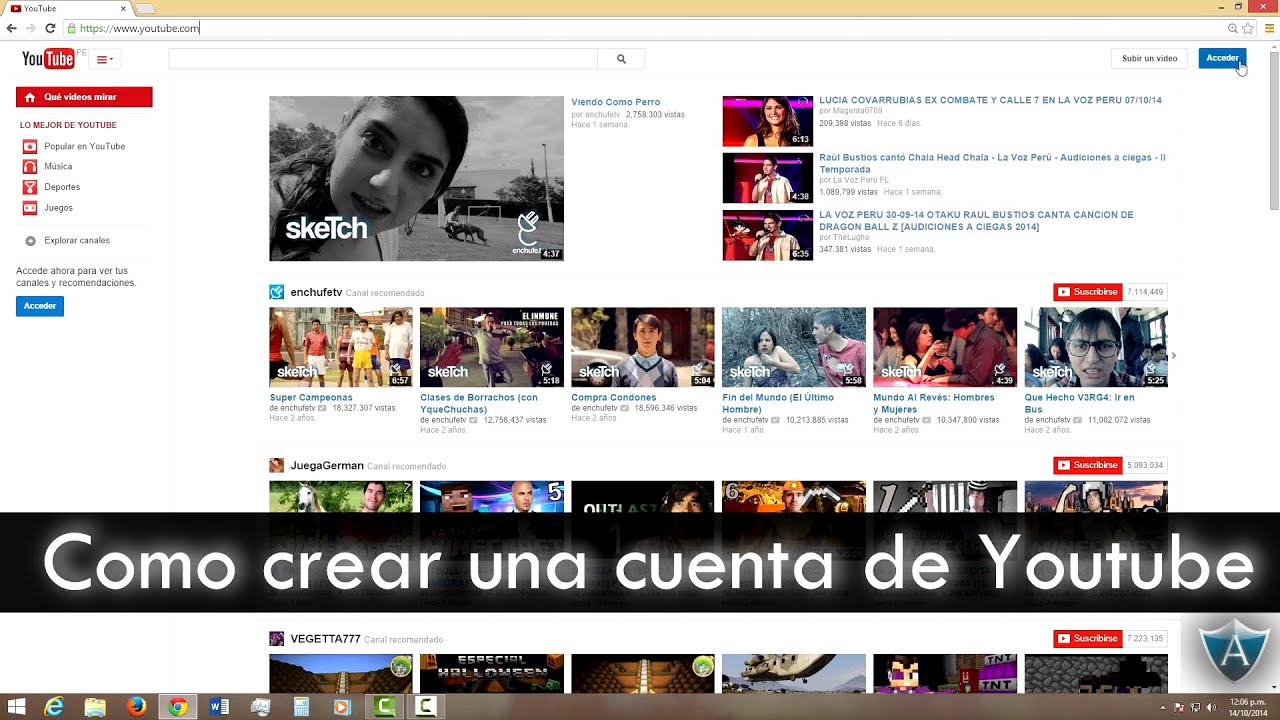Open the Que Hecho V3RG4 video thumbnail

(1096, 347)
